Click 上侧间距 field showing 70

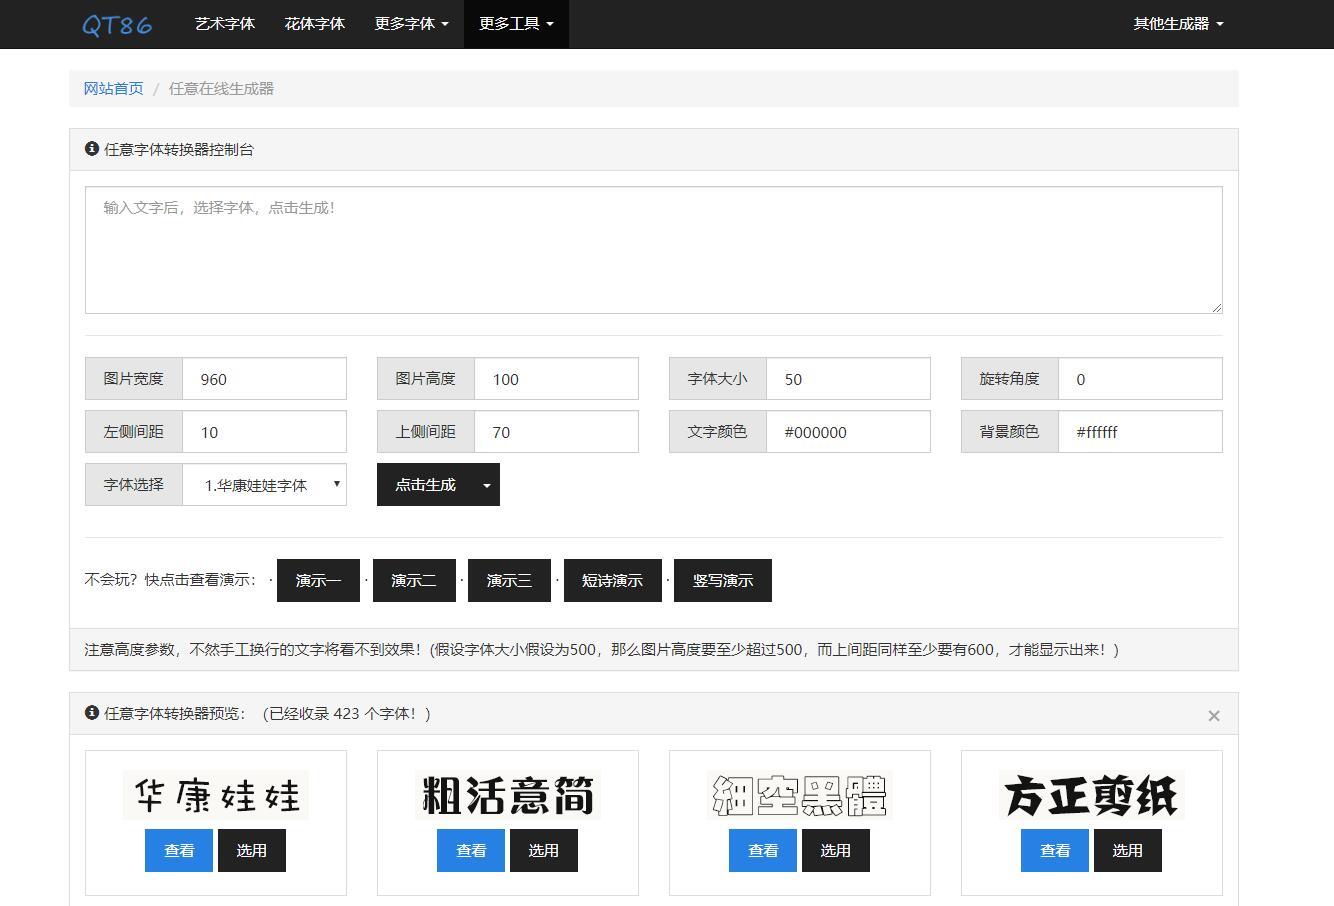[557, 432]
